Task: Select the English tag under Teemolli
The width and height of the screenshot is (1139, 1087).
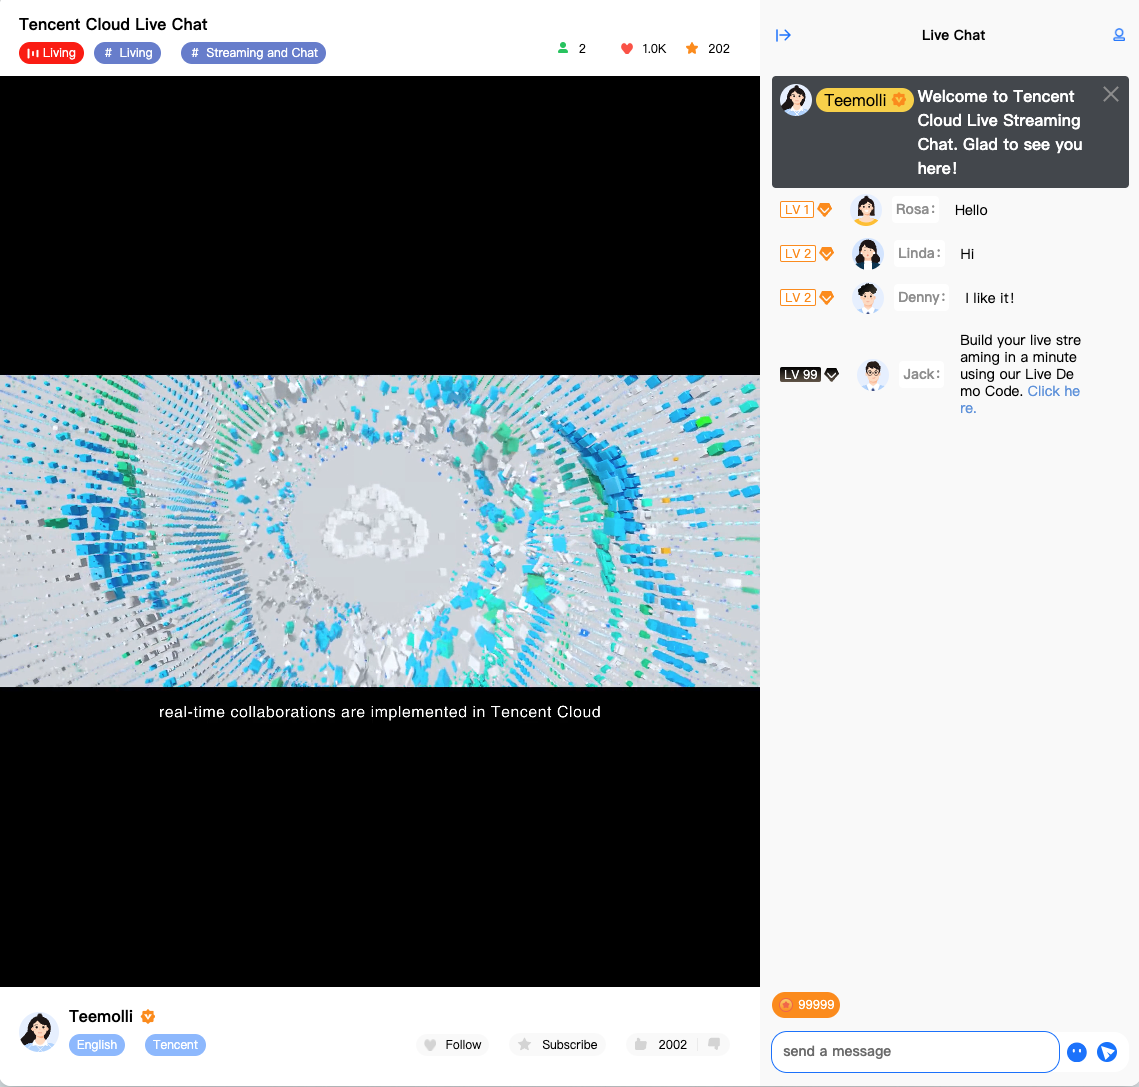Action: (97, 1045)
